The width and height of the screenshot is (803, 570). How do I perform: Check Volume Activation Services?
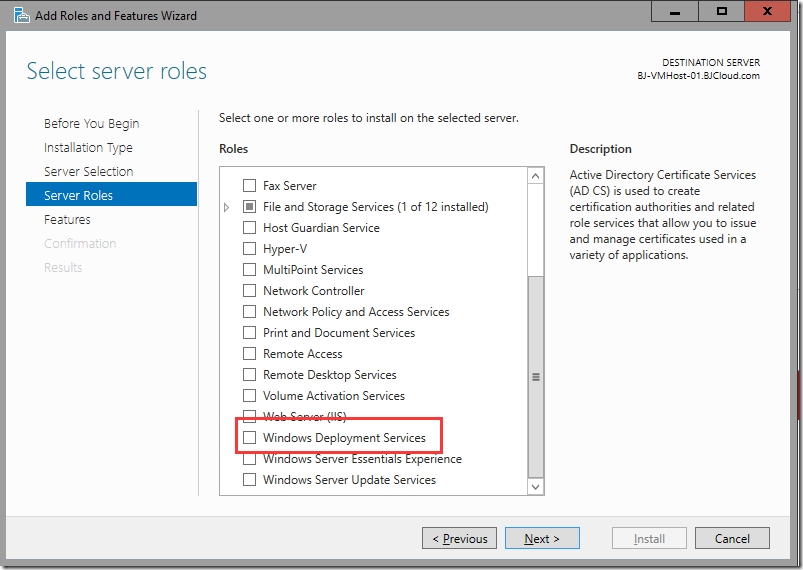pyautogui.click(x=249, y=395)
